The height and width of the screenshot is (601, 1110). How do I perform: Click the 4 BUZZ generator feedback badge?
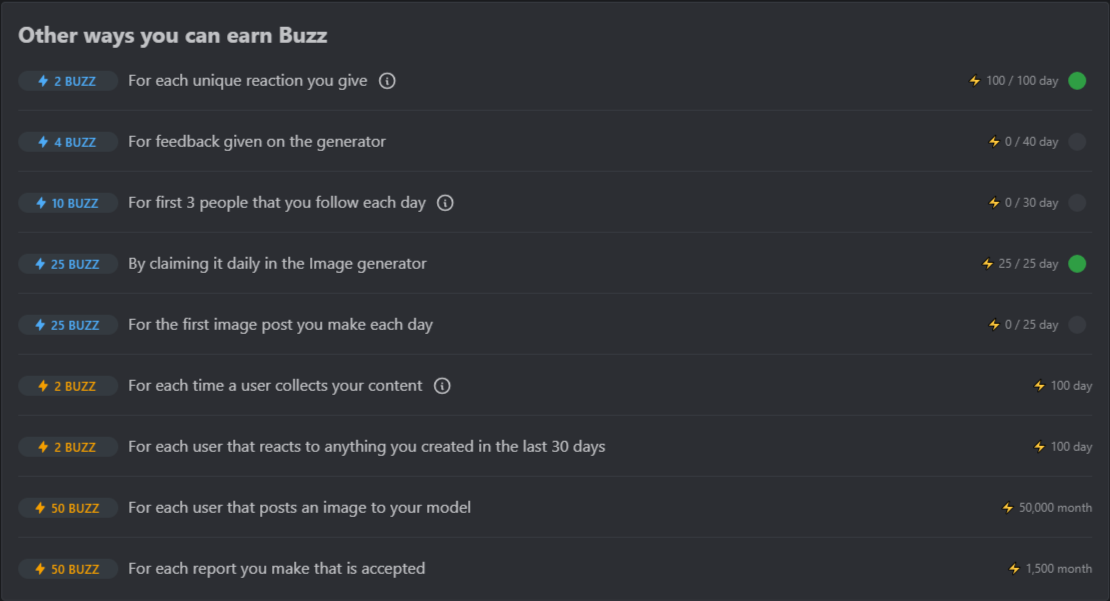pos(68,142)
